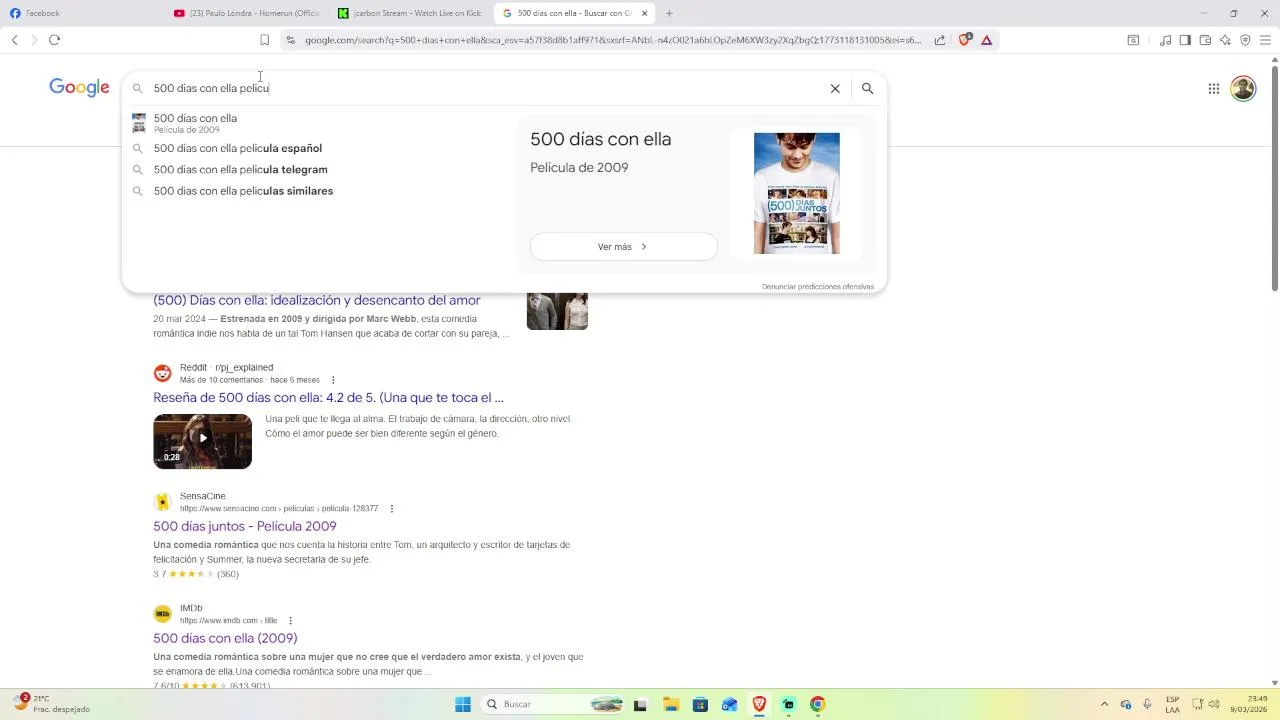Click the SensaCine site name
The image size is (1280, 720).
(x=202, y=496)
